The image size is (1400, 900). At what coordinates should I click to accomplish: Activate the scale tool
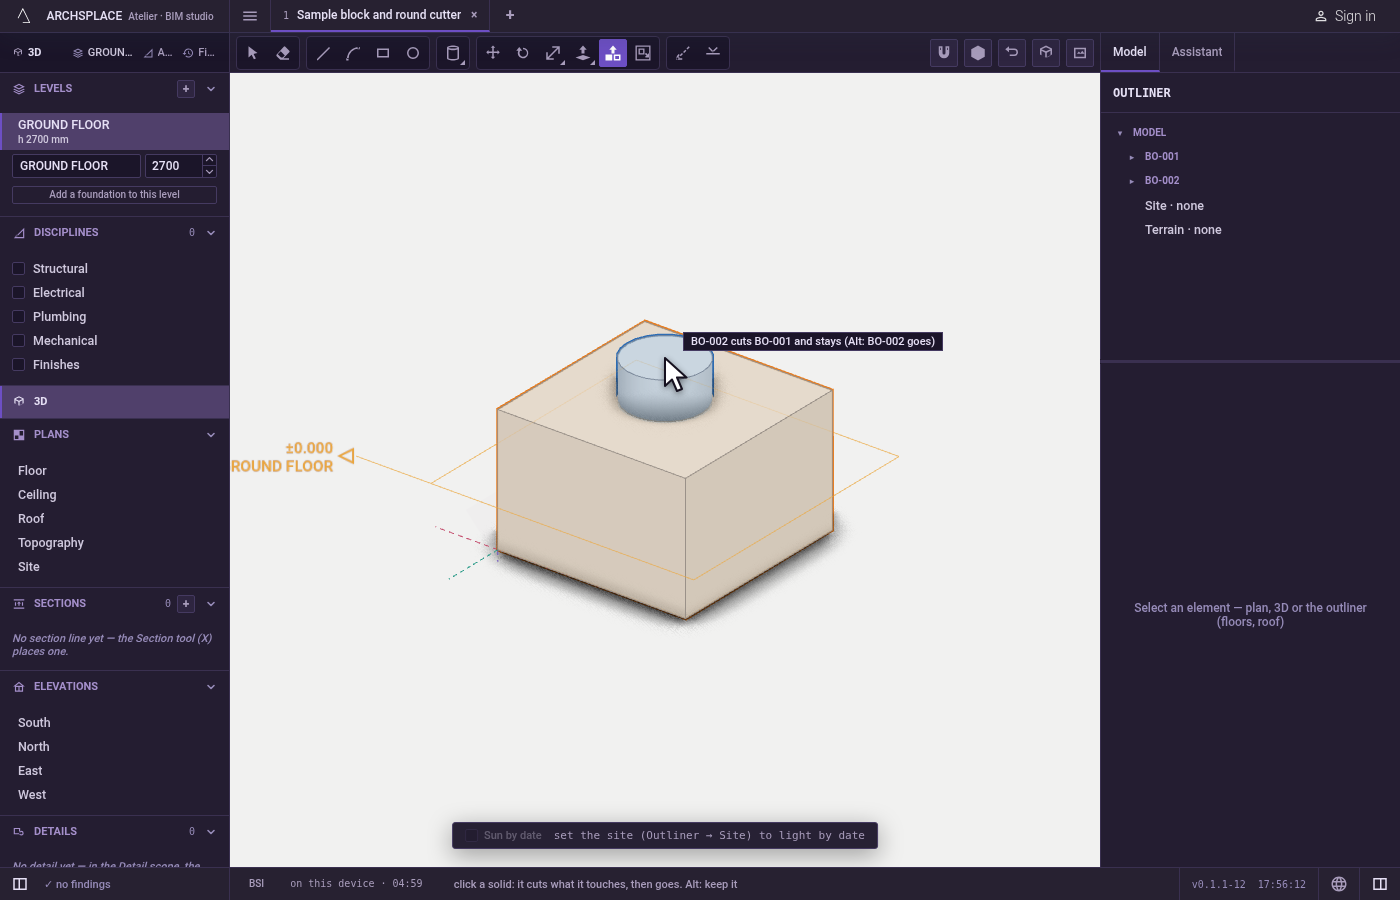(x=553, y=53)
